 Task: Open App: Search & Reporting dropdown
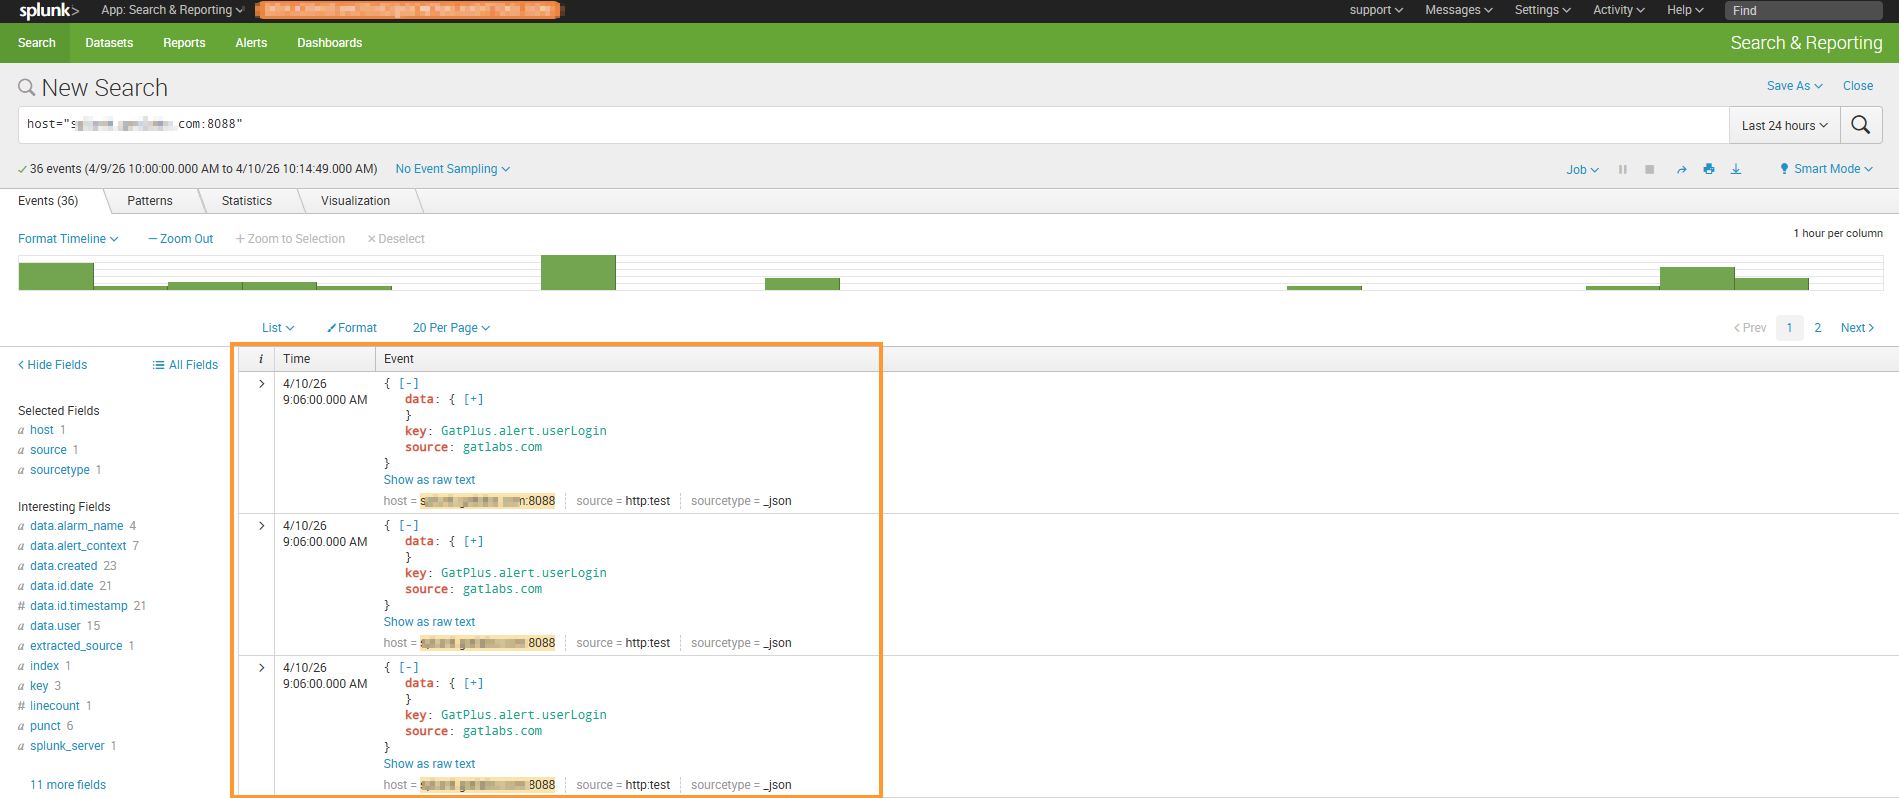point(172,10)
